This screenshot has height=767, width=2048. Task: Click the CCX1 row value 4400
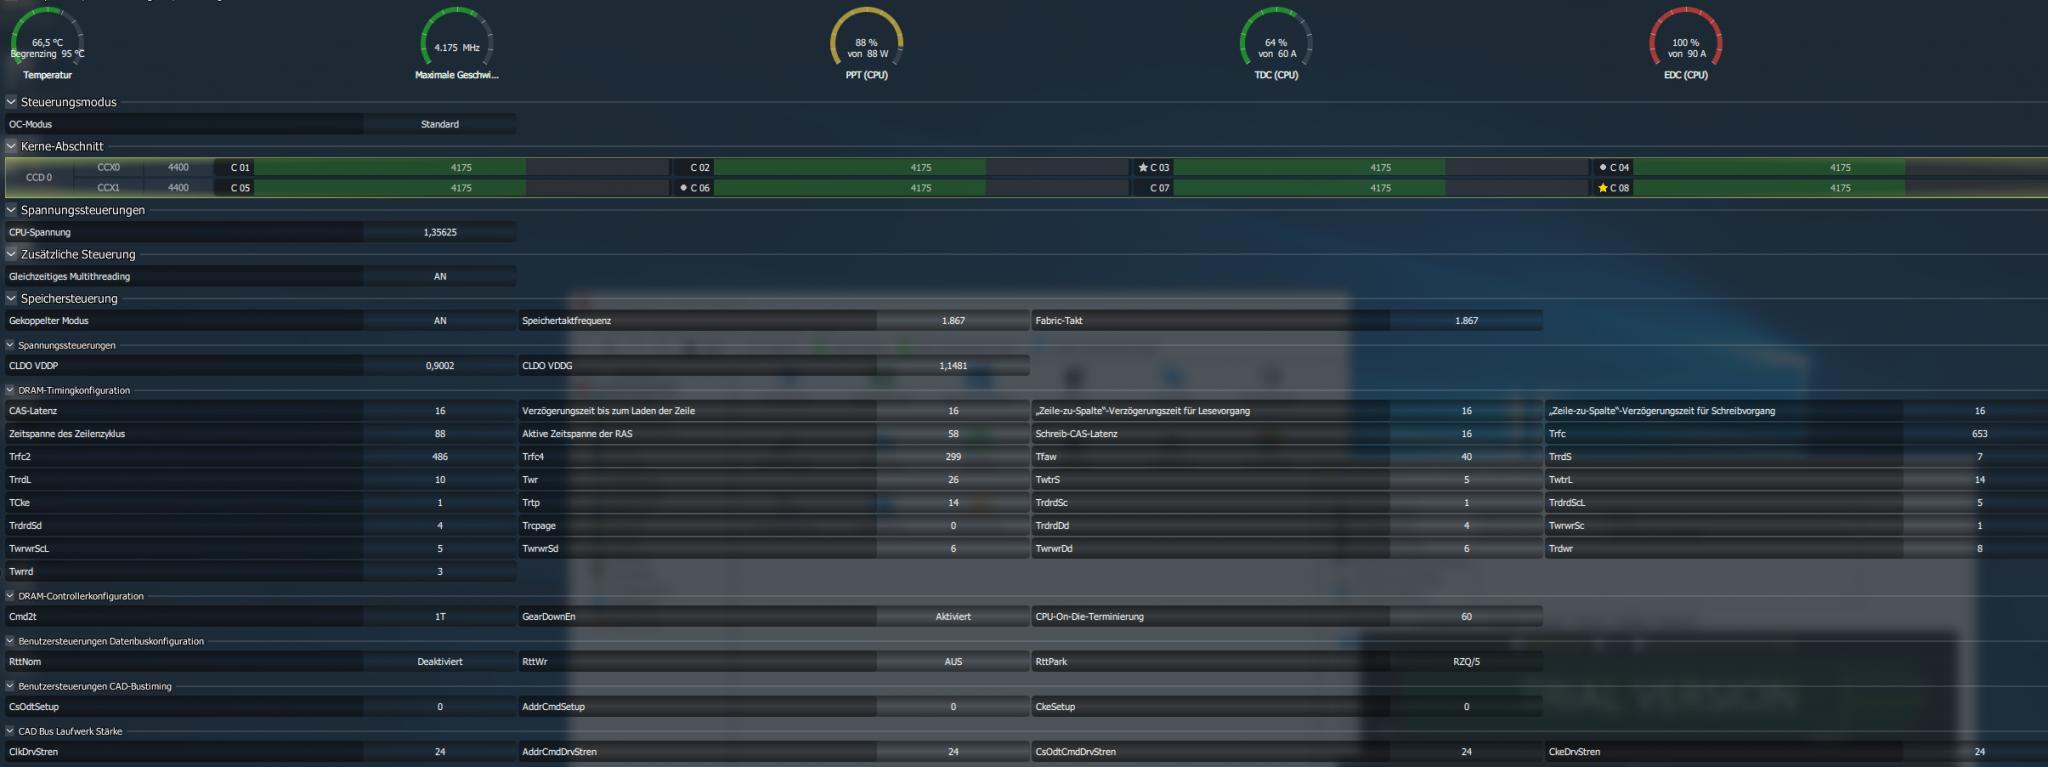(x=178, y=188)
